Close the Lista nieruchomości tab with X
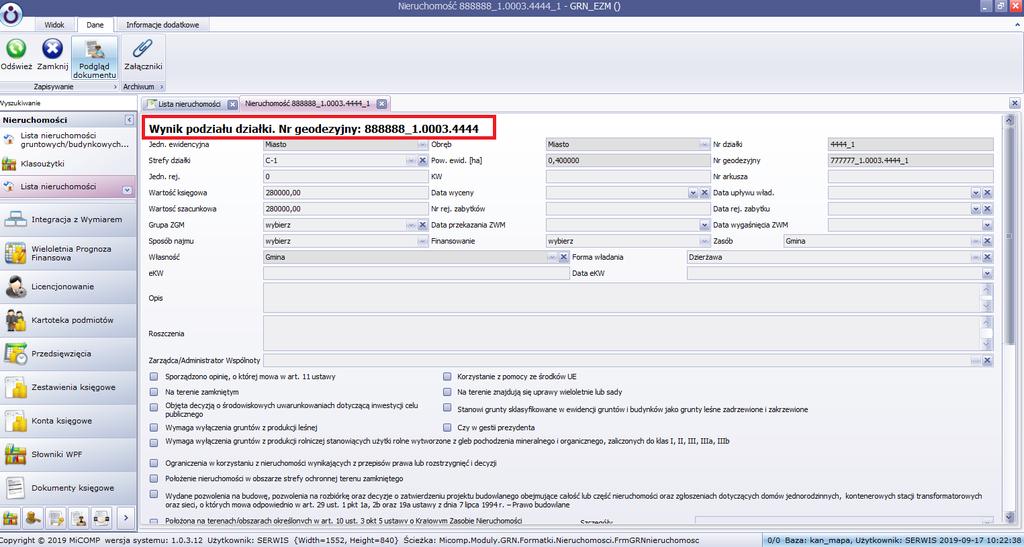 coord(232,104)
